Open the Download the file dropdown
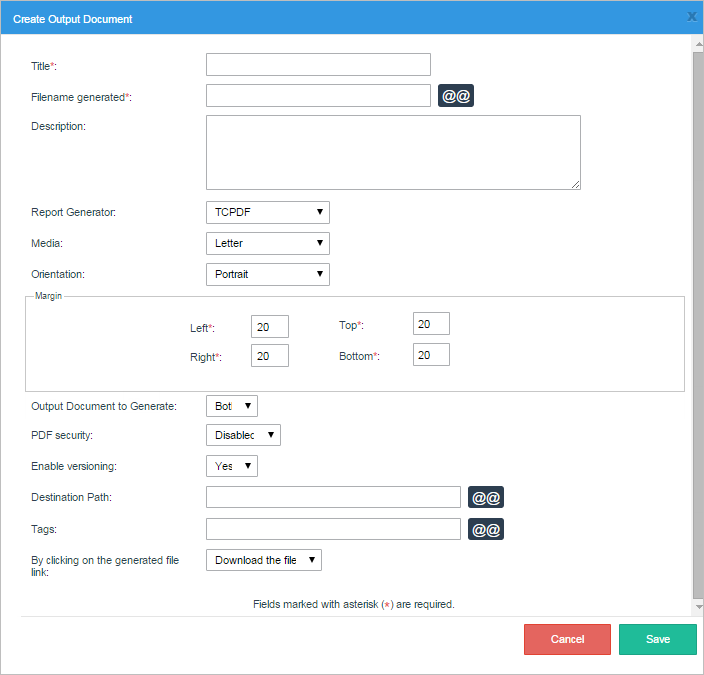Image resolution: width=704 pixels, height=675 pixels. click(264, 560)
